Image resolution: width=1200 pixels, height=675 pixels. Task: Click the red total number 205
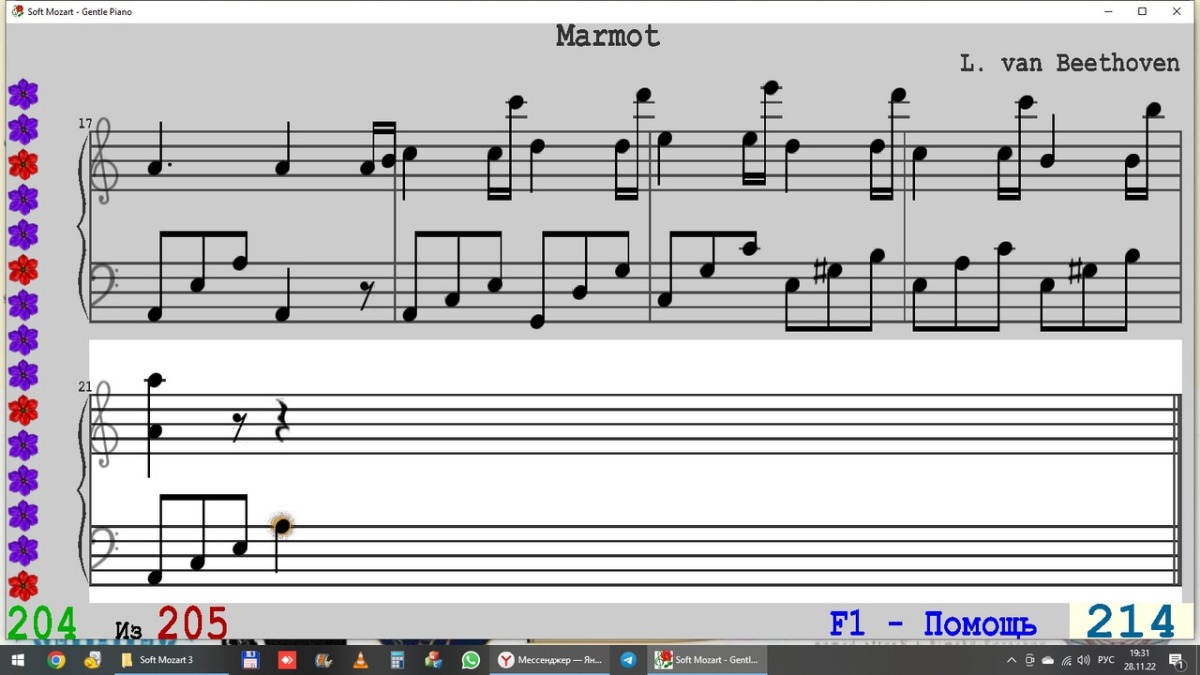(x=192, y=623)
